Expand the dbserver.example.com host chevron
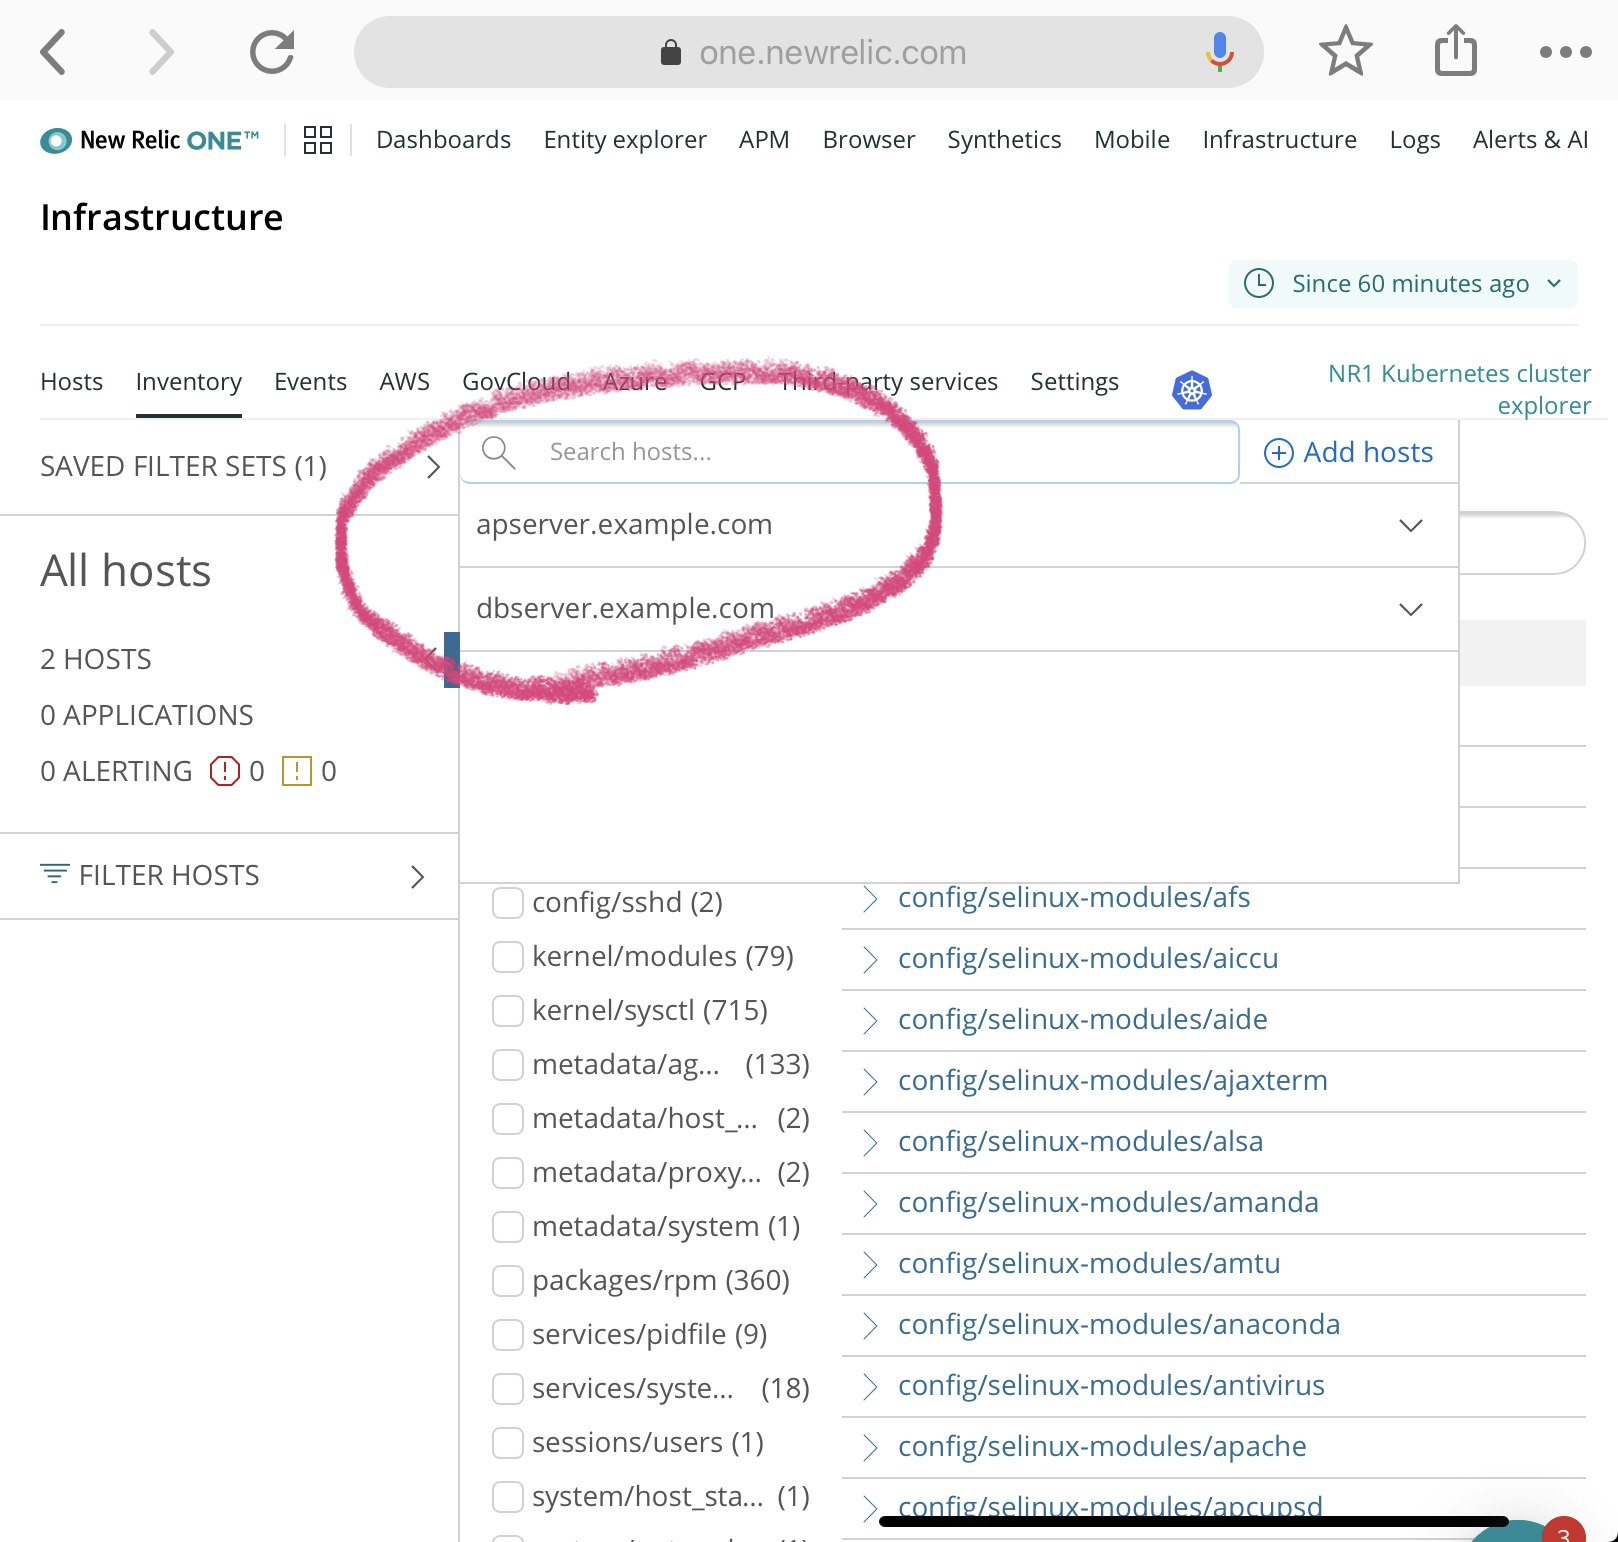The height and width of the screenshot is (1542, 1618). point(1410,609)
